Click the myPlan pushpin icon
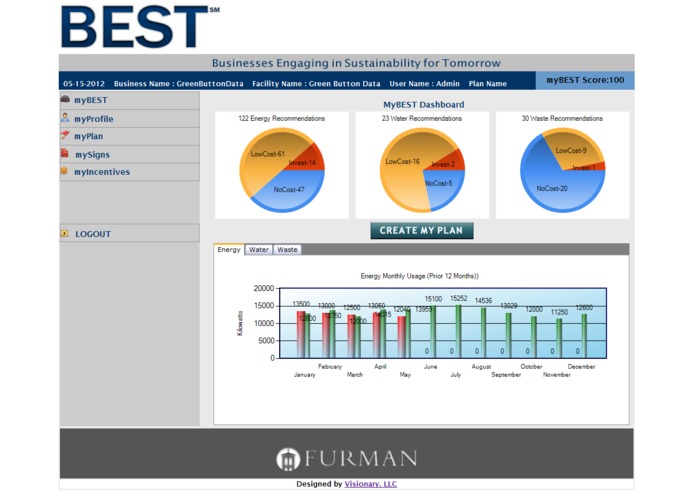This screenshot has width=695, height=494. point(65,135)
